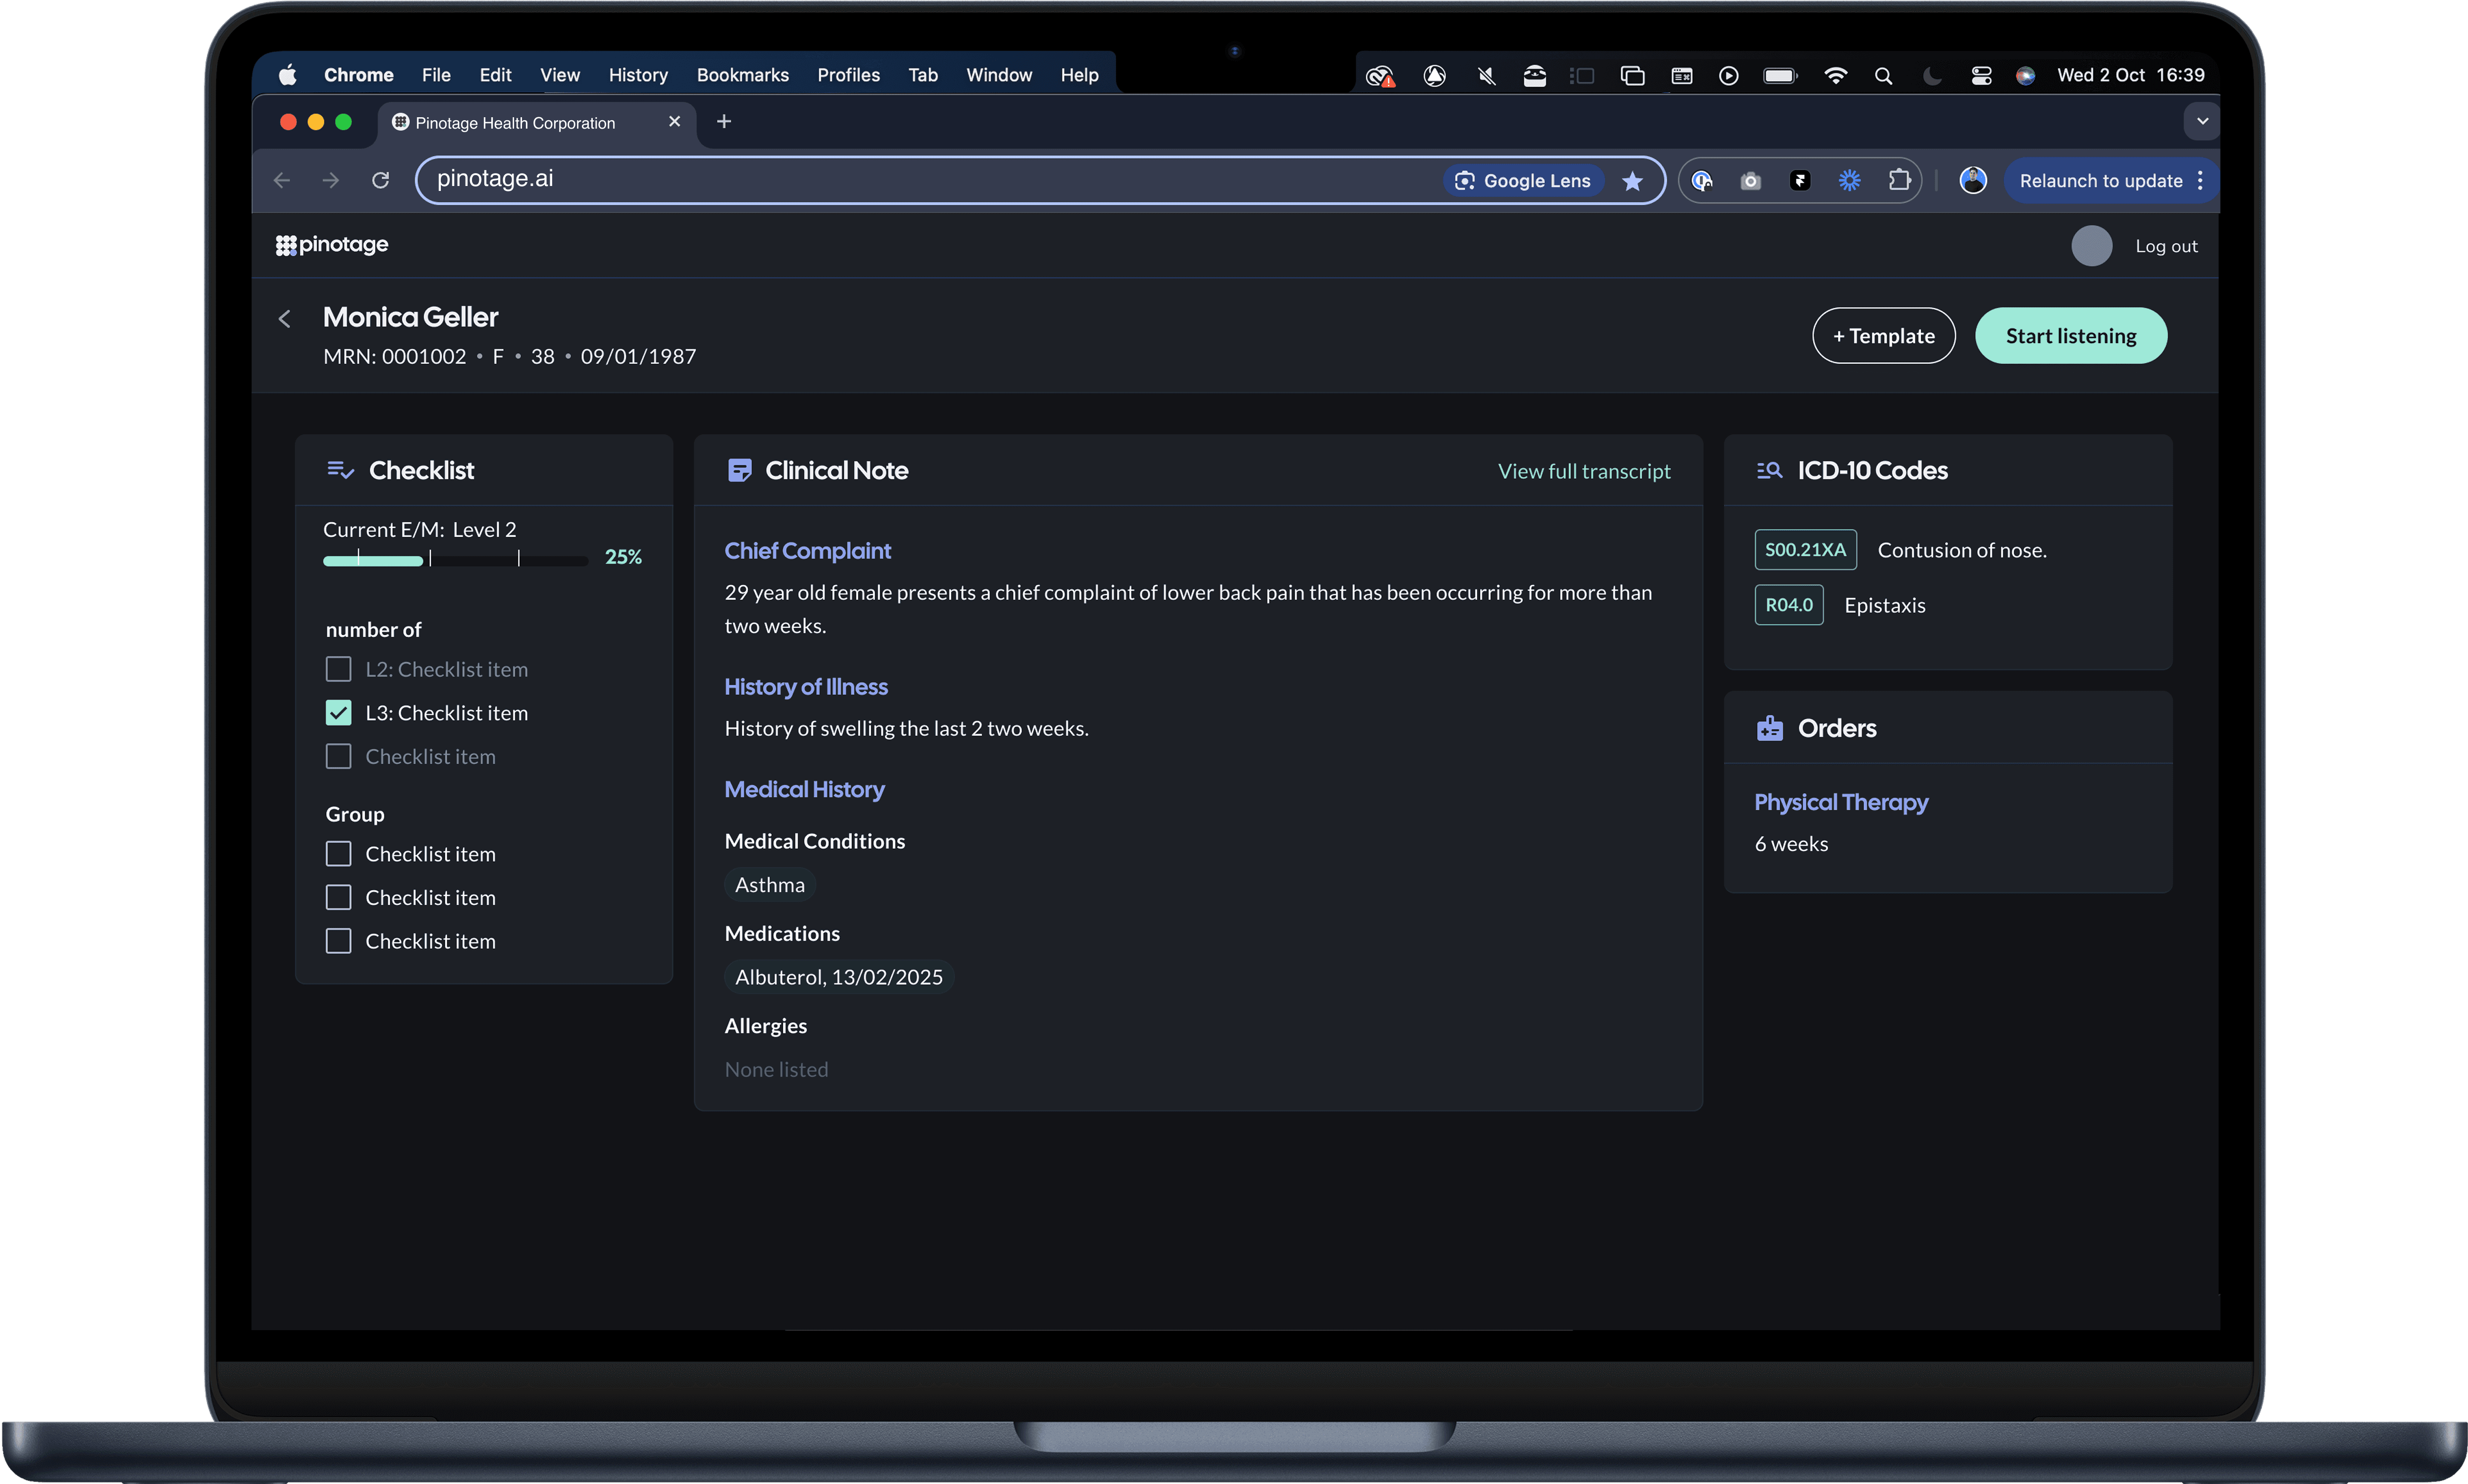Click the pinotage logo in header
The height and width of the screenshot is (1484, 2468).
[x=332, y=245]
